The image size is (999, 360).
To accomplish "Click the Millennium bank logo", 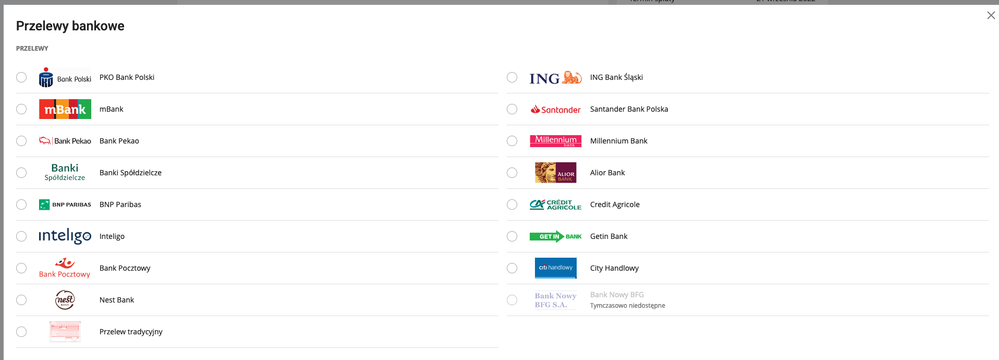I will click(556, 141).
